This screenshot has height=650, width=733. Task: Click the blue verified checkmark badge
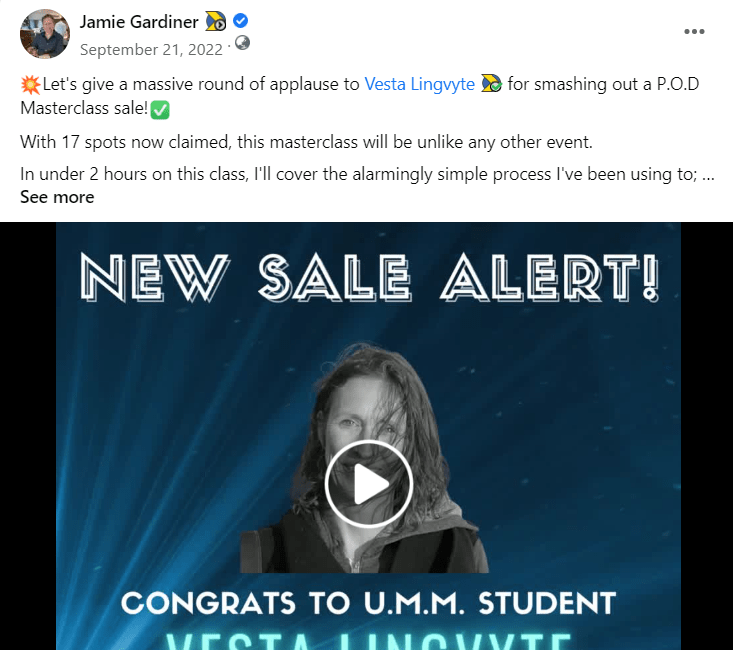[241, 21]
